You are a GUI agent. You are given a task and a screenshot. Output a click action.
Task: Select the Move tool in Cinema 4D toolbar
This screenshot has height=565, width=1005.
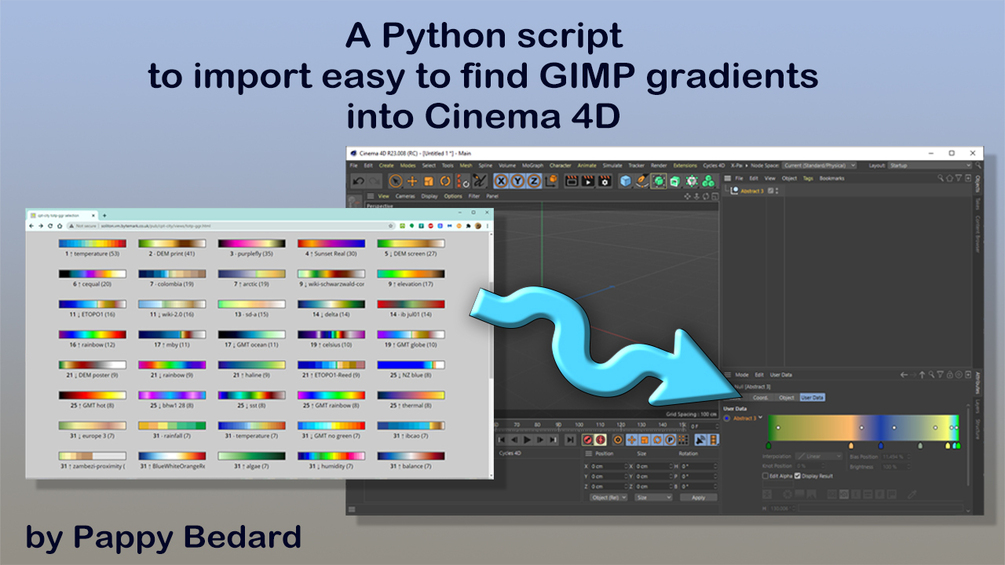412,181
